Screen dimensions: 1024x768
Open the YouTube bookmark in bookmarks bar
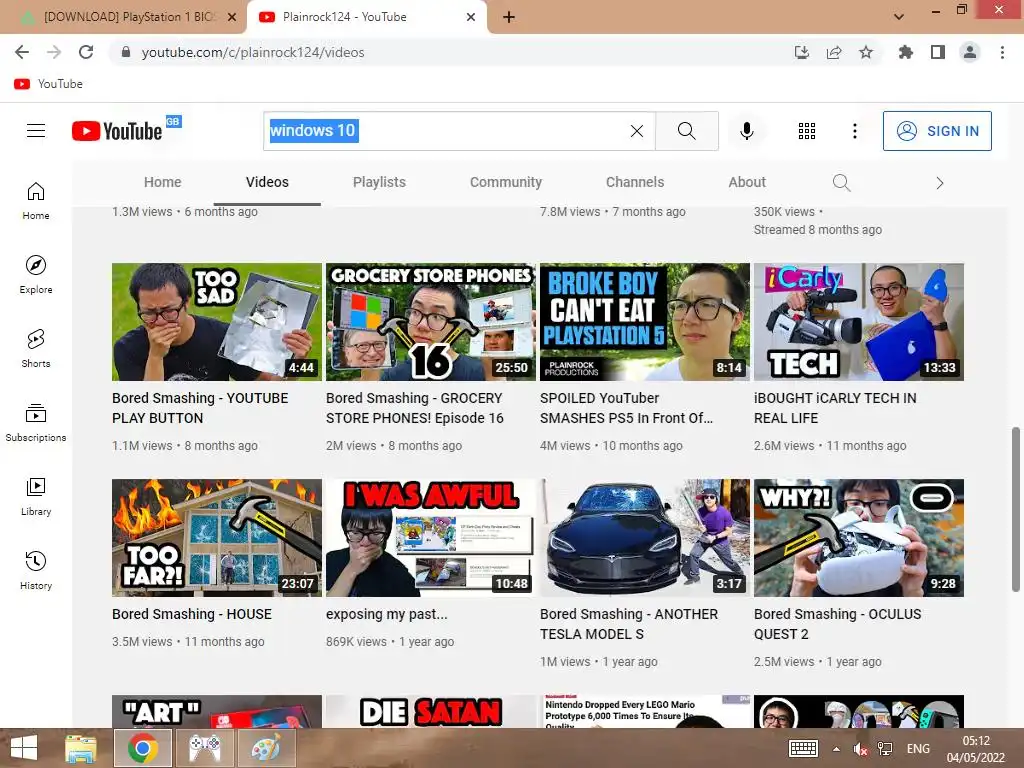[x=49, y=84]
